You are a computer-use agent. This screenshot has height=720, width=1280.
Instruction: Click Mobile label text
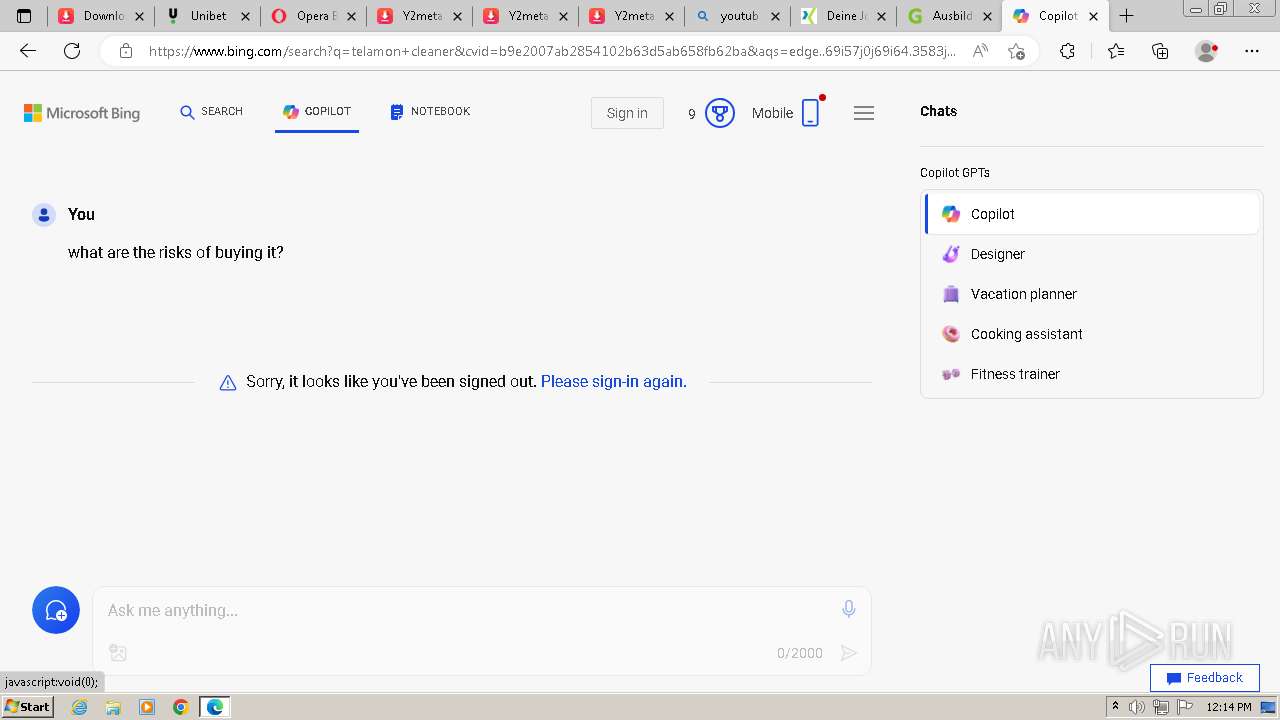pos(772,113)
